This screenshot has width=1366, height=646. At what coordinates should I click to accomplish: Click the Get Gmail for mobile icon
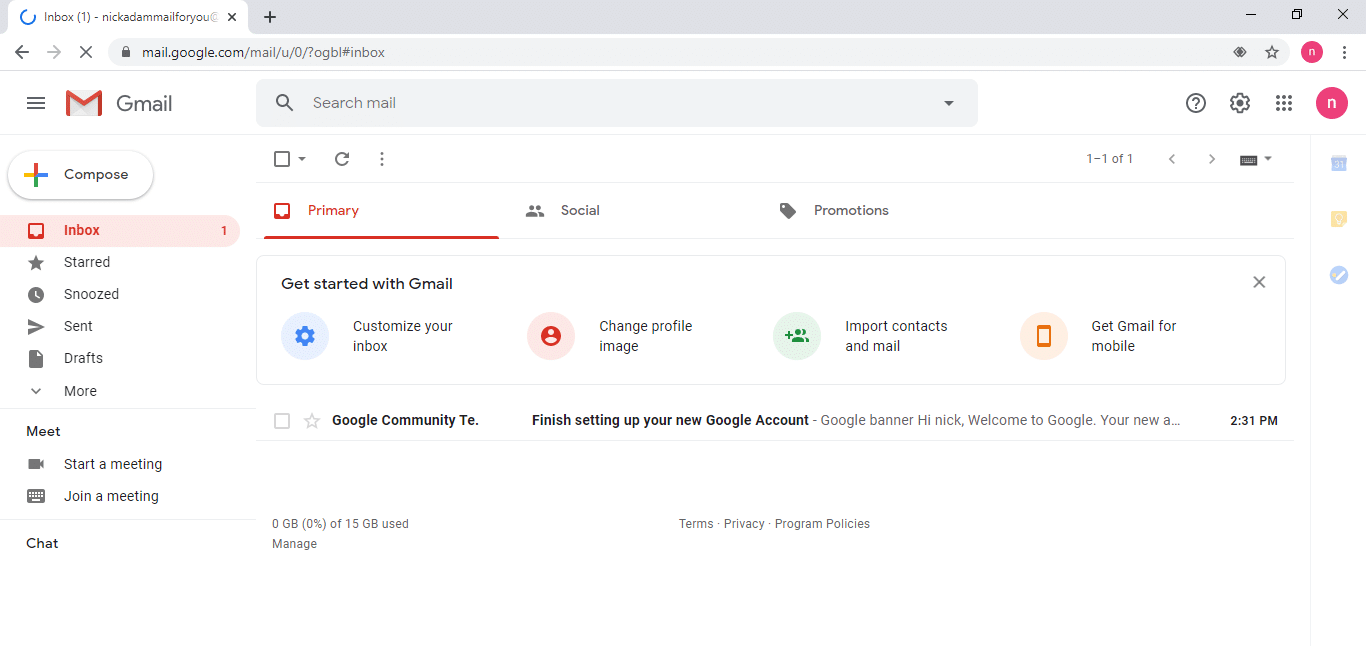coord(1044,336)
